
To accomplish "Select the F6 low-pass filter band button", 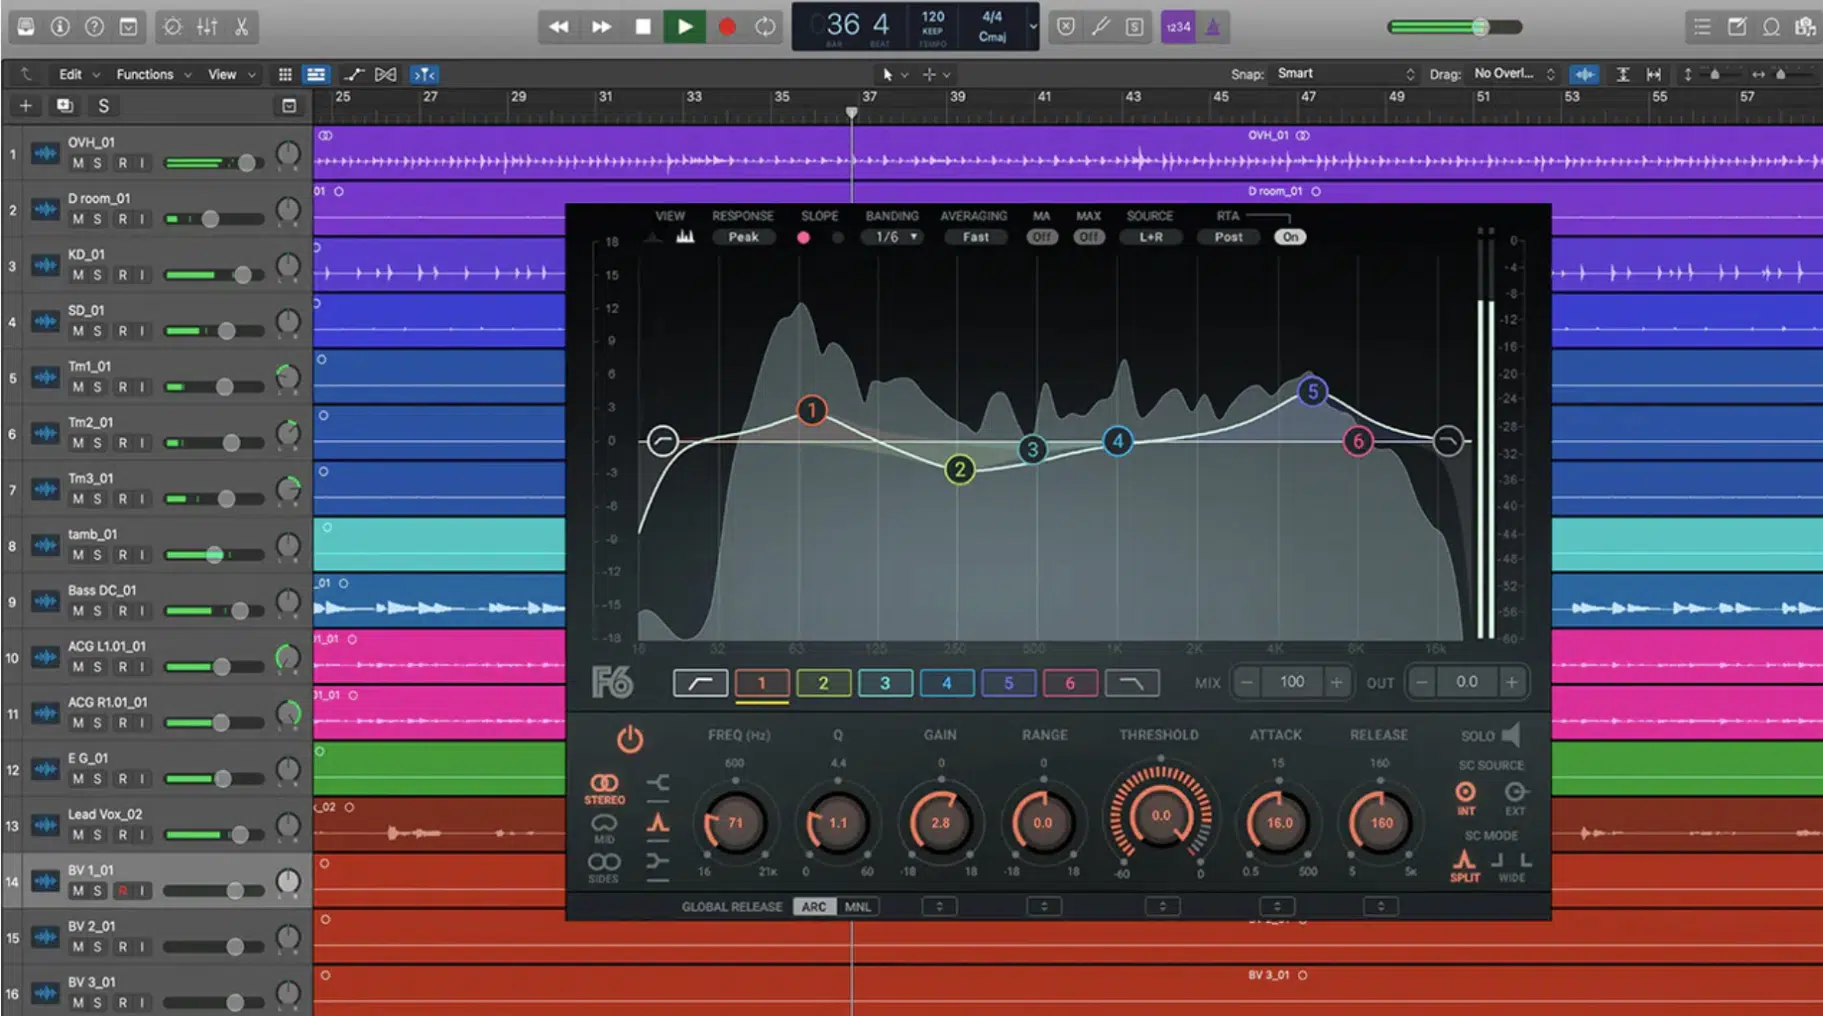I will pyautogui.click(x=1131, y=683).
